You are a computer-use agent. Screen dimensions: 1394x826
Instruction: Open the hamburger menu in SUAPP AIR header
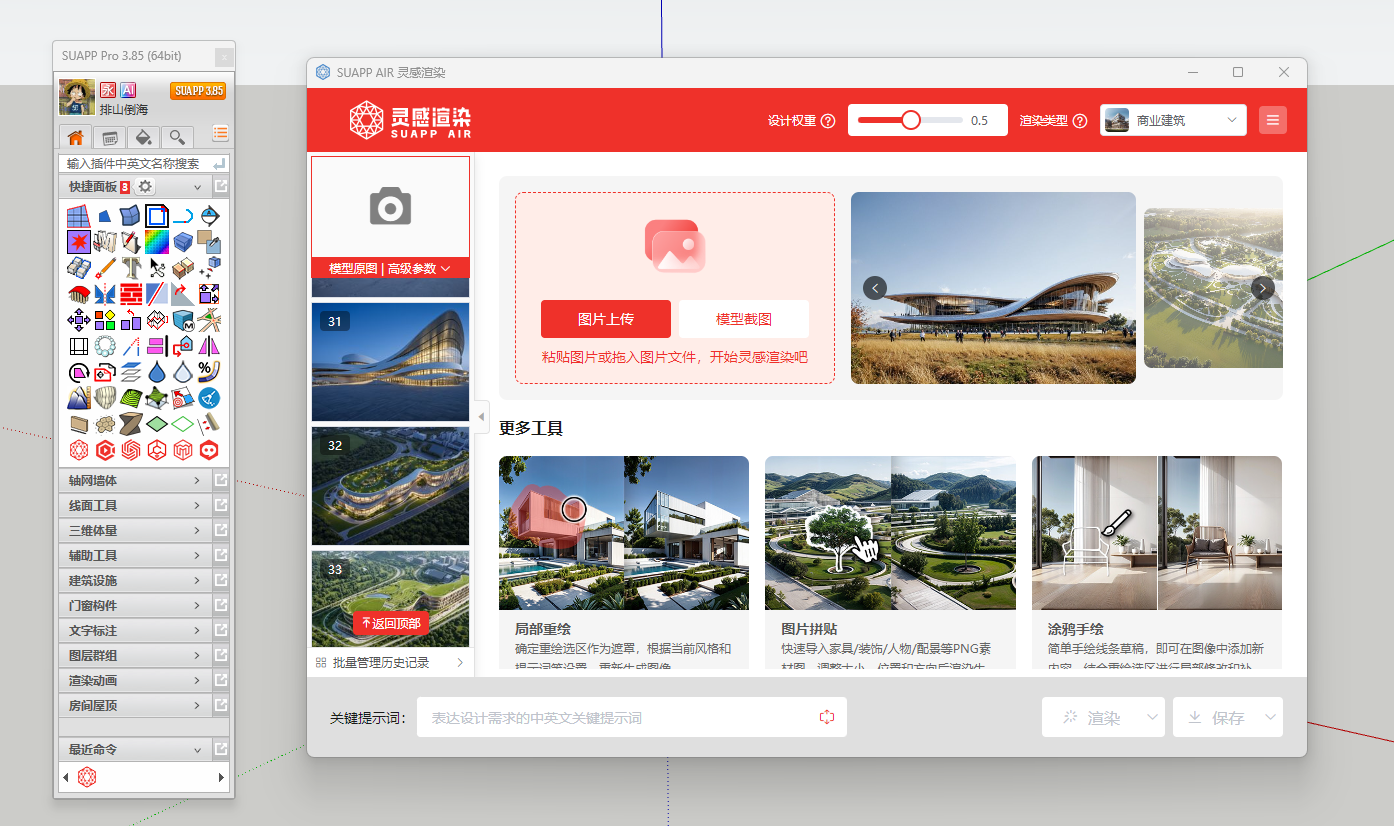pos(1273,120)
